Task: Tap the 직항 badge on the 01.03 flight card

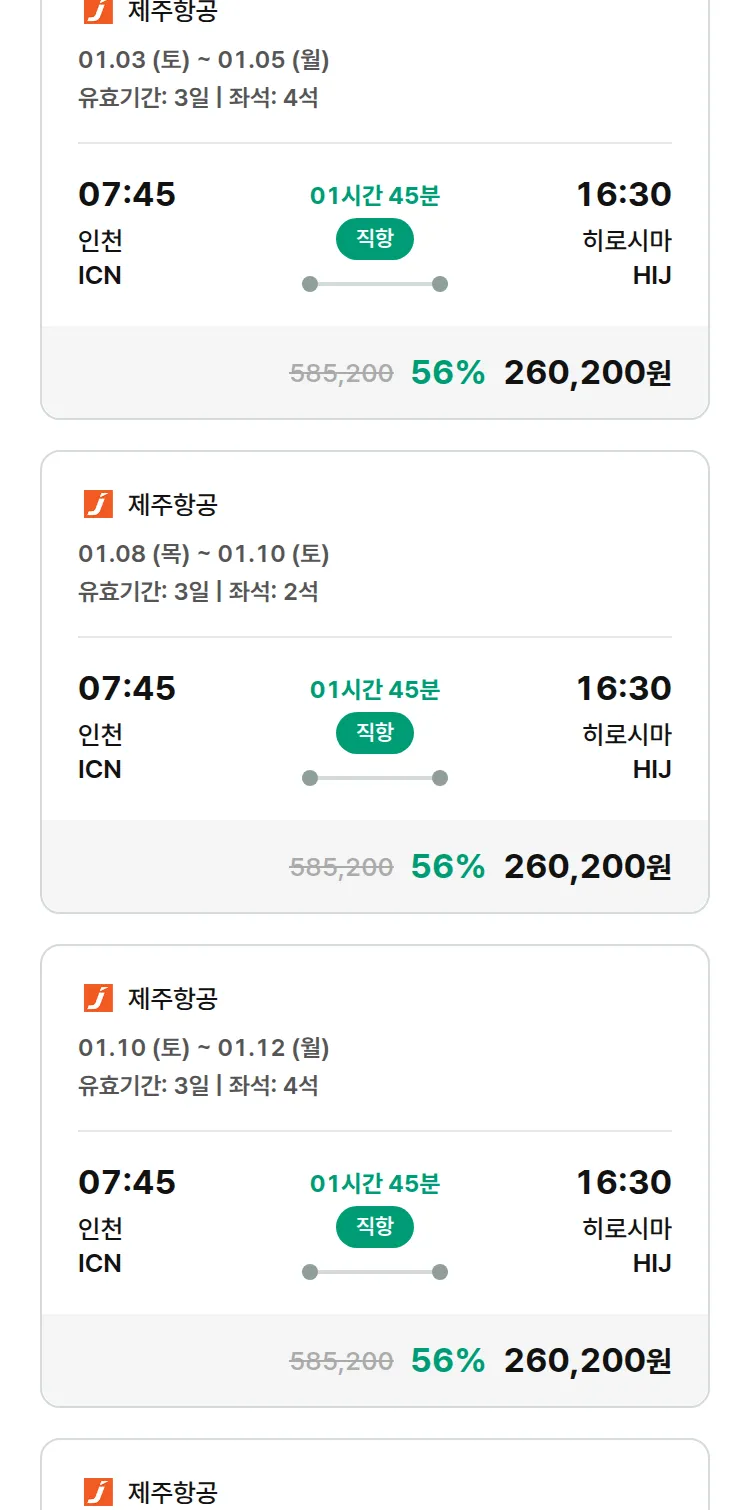Action: (374, 239)
